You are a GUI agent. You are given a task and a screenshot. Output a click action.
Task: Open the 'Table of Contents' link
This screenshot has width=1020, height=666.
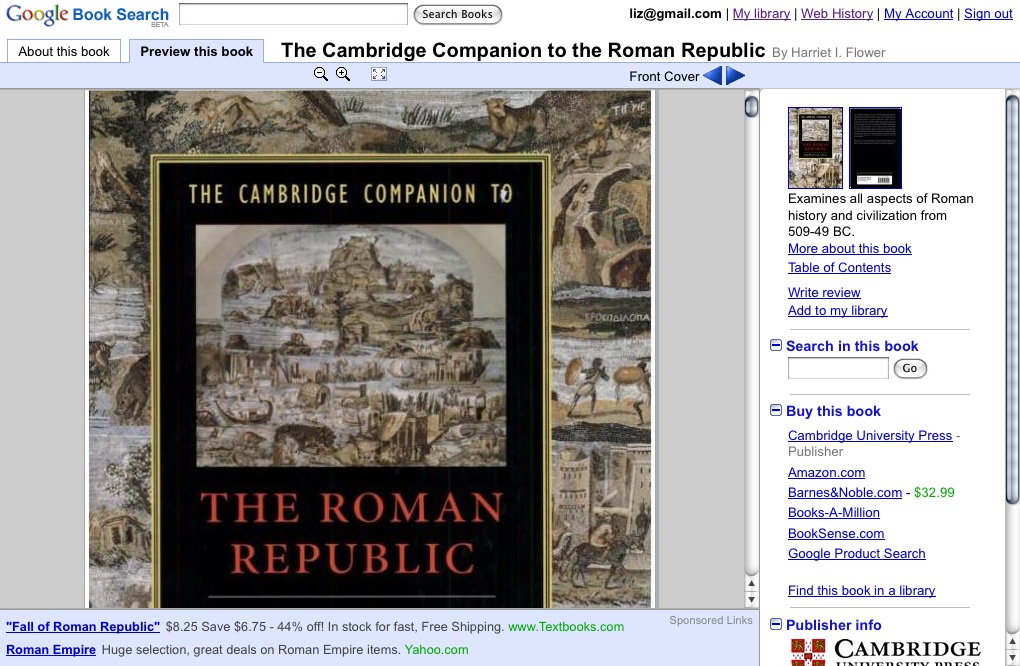pyautogui.click(x=839, y=267)
